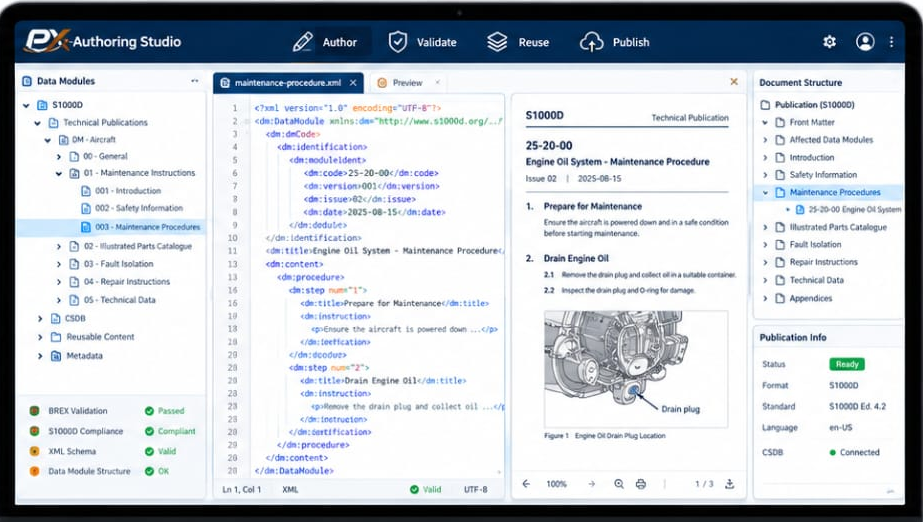
Task: Click code line with 25-20-00 dm:code
Action: (x=371, y=173)
